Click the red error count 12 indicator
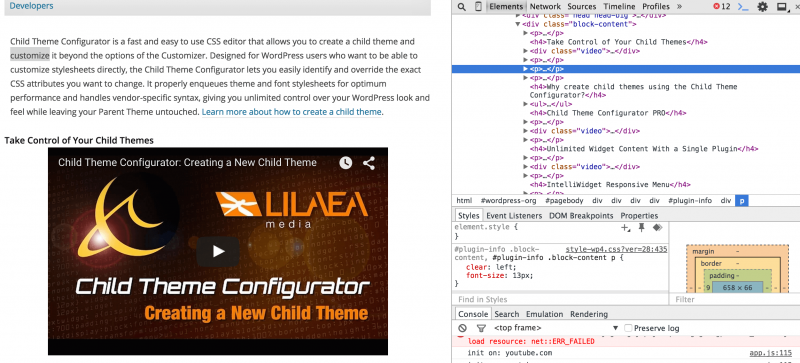The image size is (800, 363). pos(721,7)
